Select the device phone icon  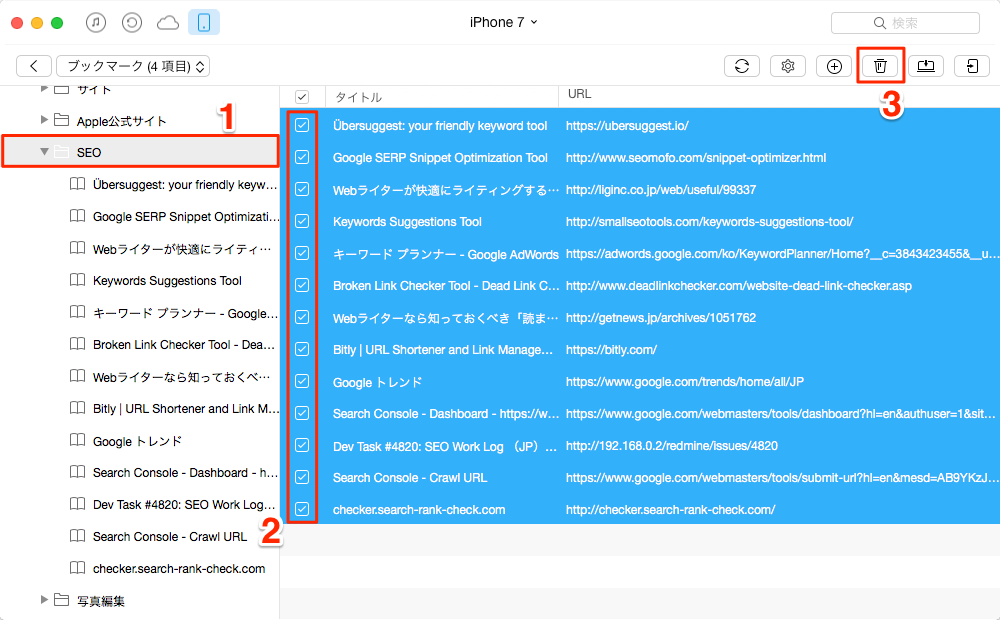pyautogui.click(x=204, y=23)
